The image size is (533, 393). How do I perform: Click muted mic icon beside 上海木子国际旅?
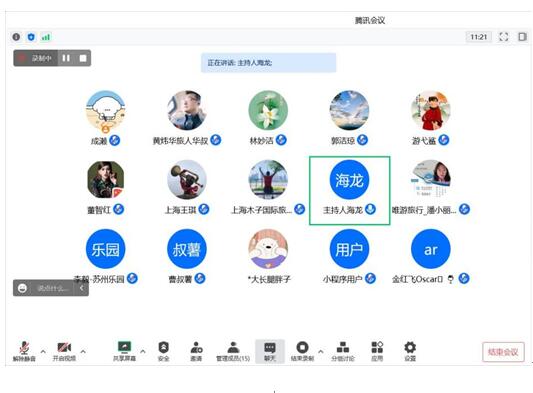[299, 209]
